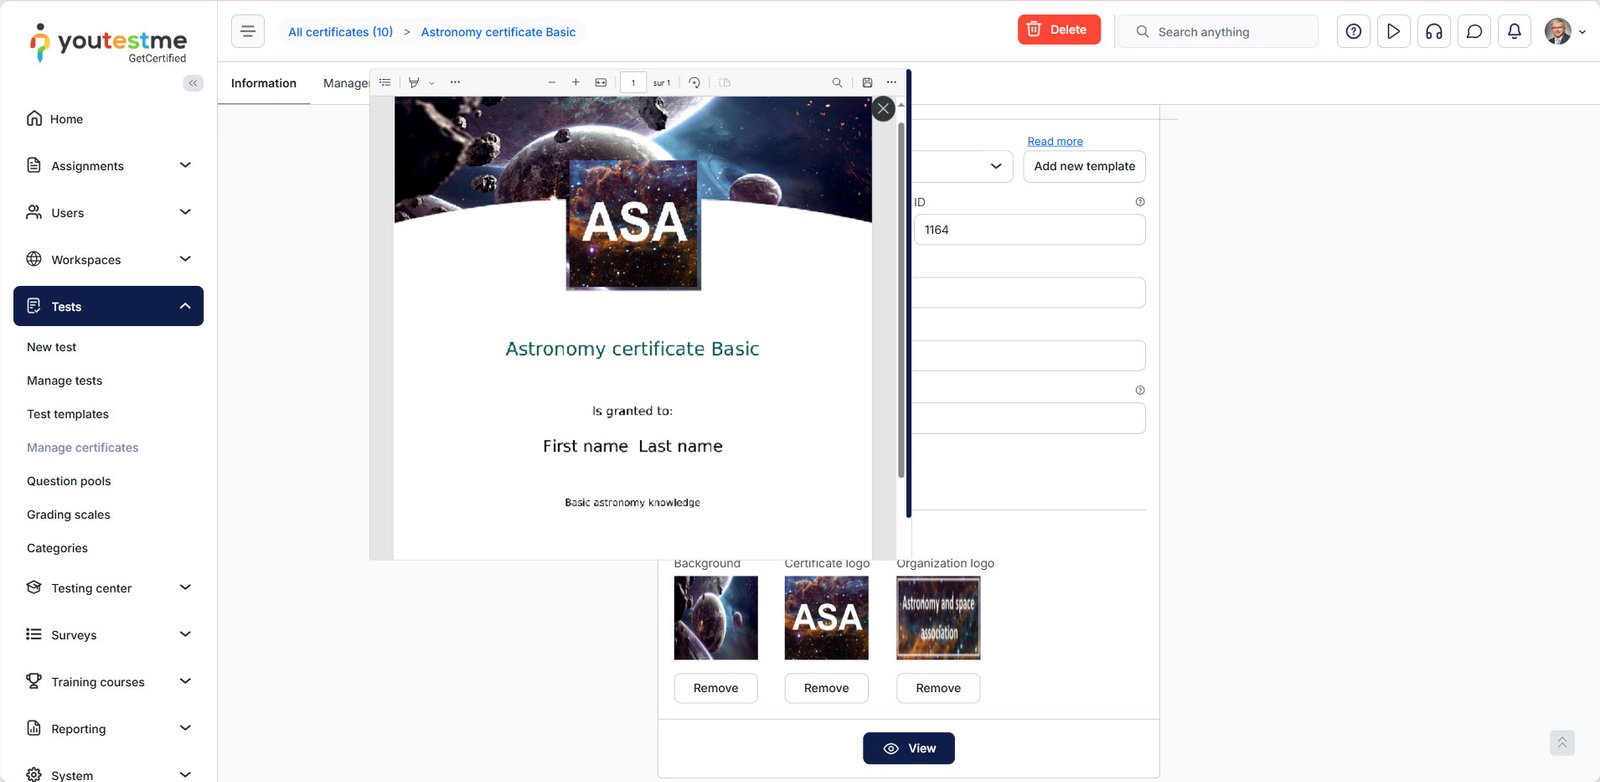Expand the Training courses menu
1600x782 pixels.
pyautogui.click(x=109, y=682)
